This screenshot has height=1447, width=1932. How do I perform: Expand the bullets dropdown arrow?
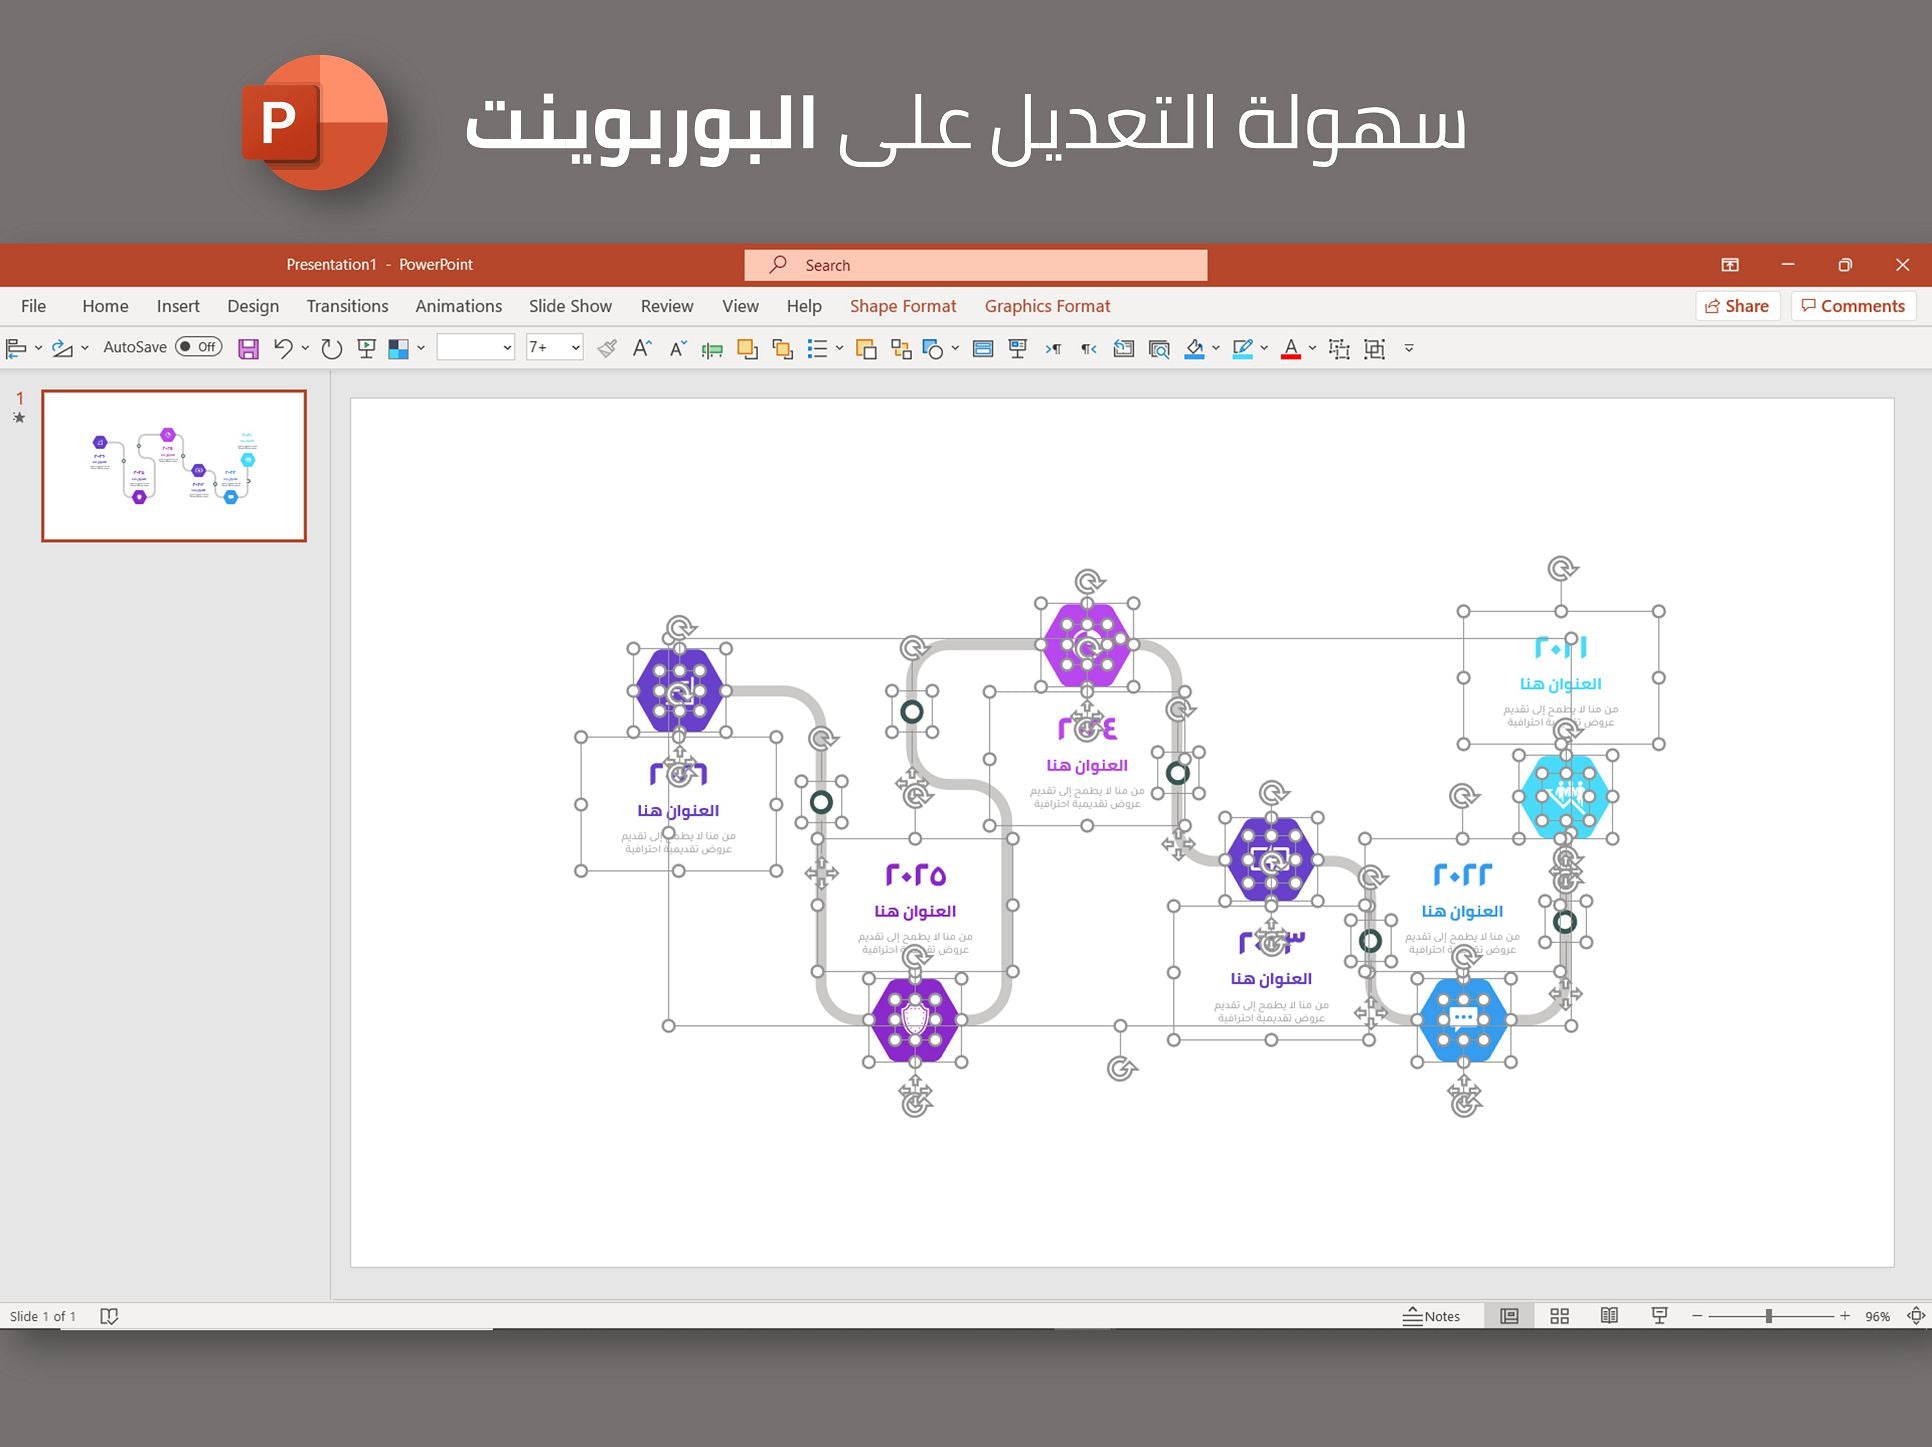[839, 348]
